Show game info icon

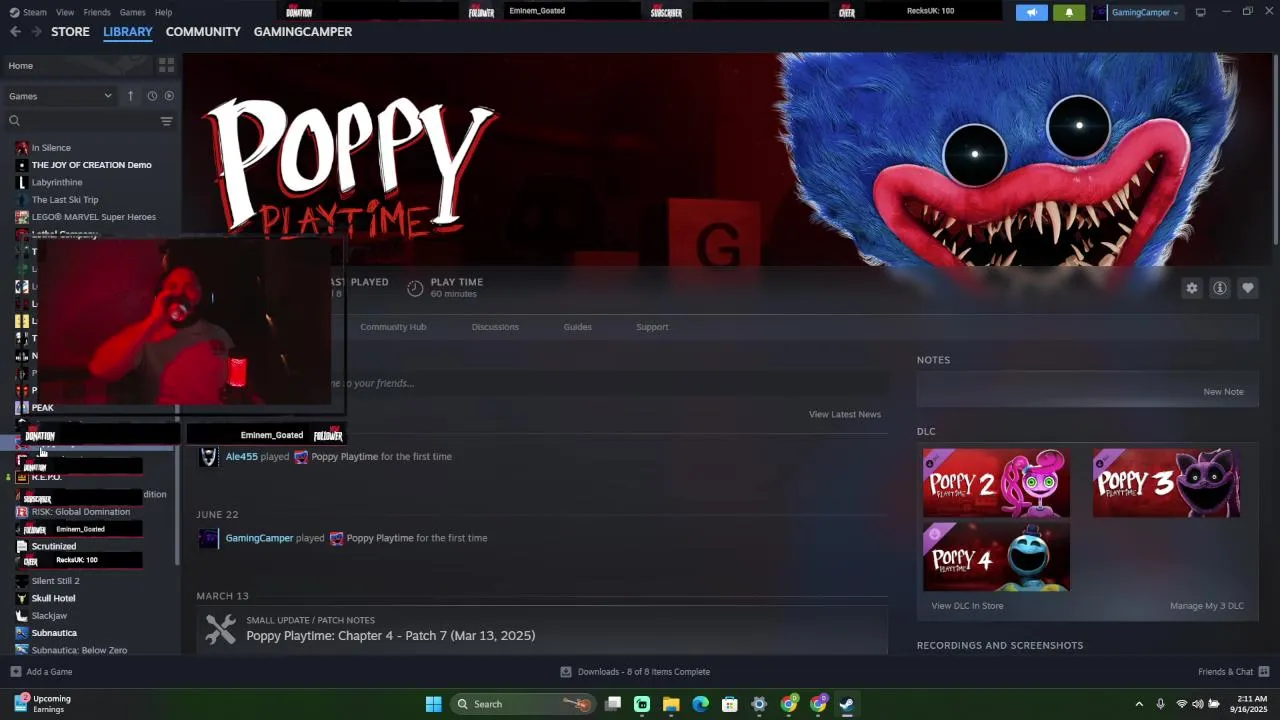click(x=1220, y=288)
